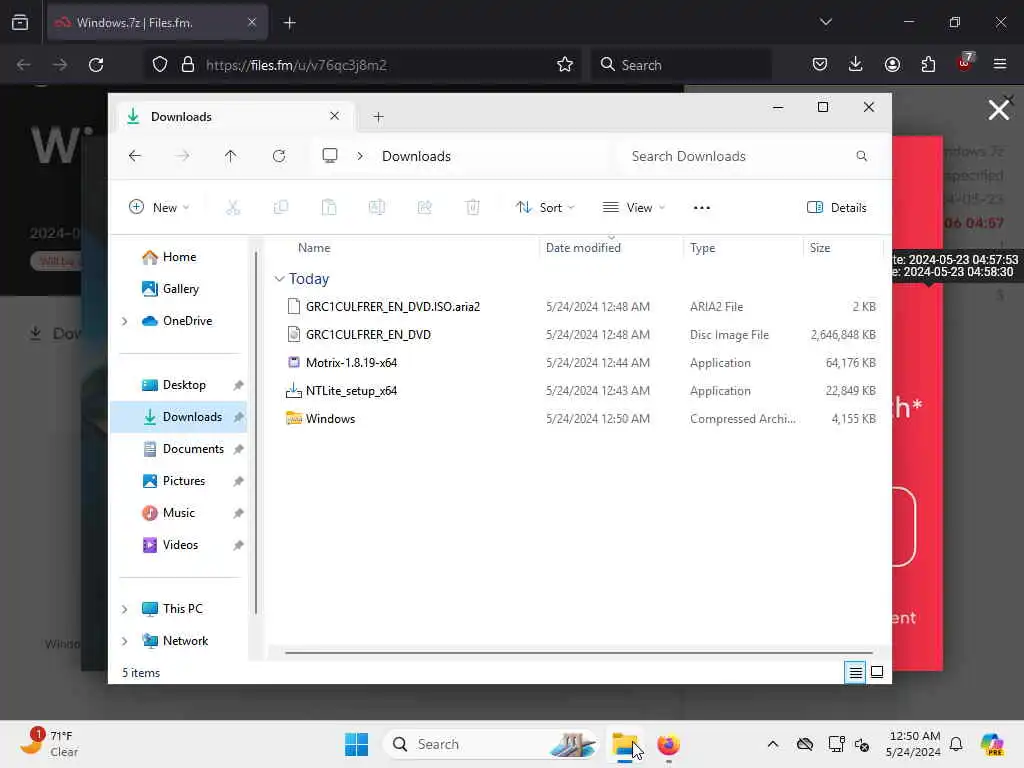Viewport: 1024px width, 768px height.
Task: Open Pictures in the navigation pane
Action: [x=178, y=481]
